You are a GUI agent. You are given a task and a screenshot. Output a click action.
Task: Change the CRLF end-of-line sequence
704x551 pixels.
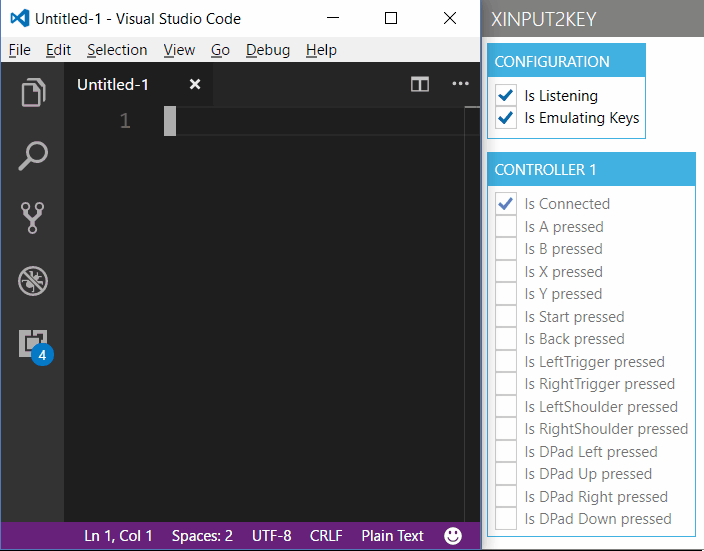coord(326,536)
